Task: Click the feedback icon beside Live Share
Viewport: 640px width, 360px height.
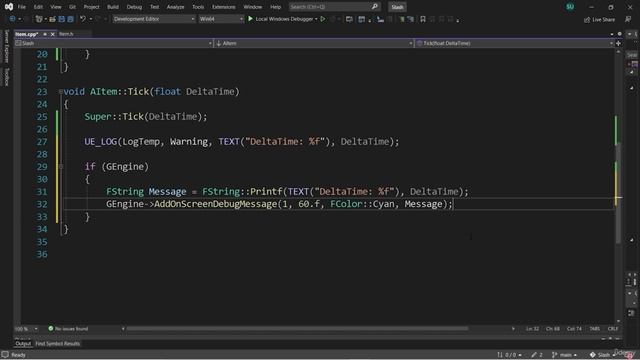Action: (x=628, y=19)
